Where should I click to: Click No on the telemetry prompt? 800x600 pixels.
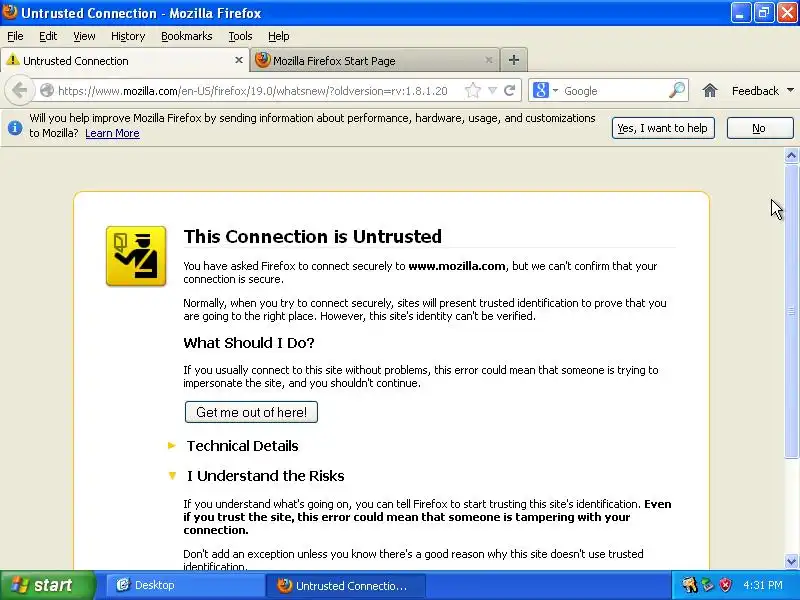(760, 128)
